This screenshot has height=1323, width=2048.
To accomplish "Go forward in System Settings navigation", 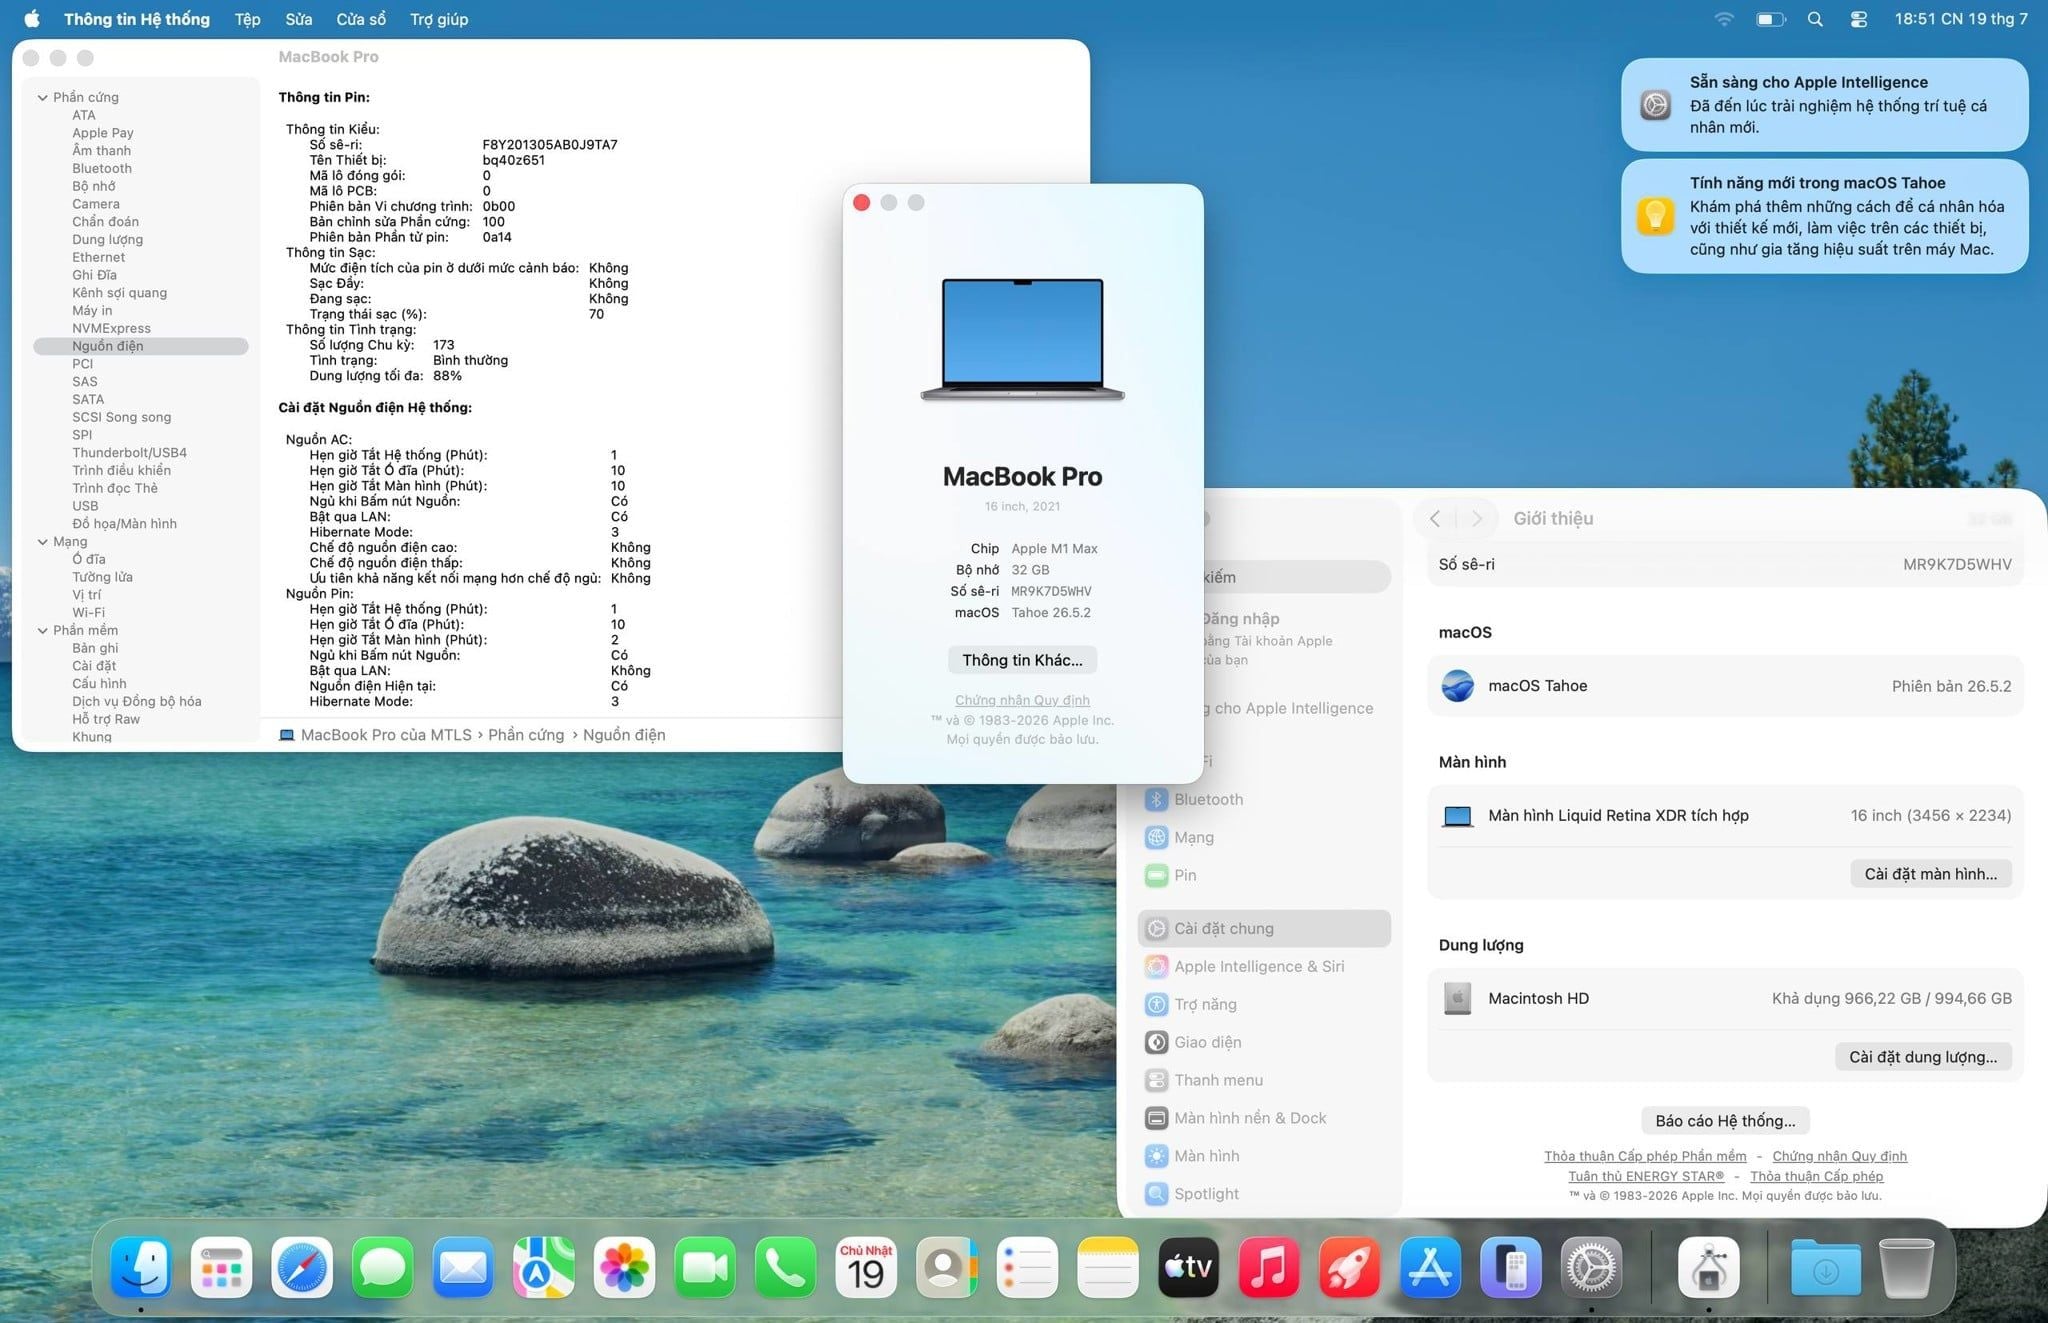I will click(x=1477, y=518).
